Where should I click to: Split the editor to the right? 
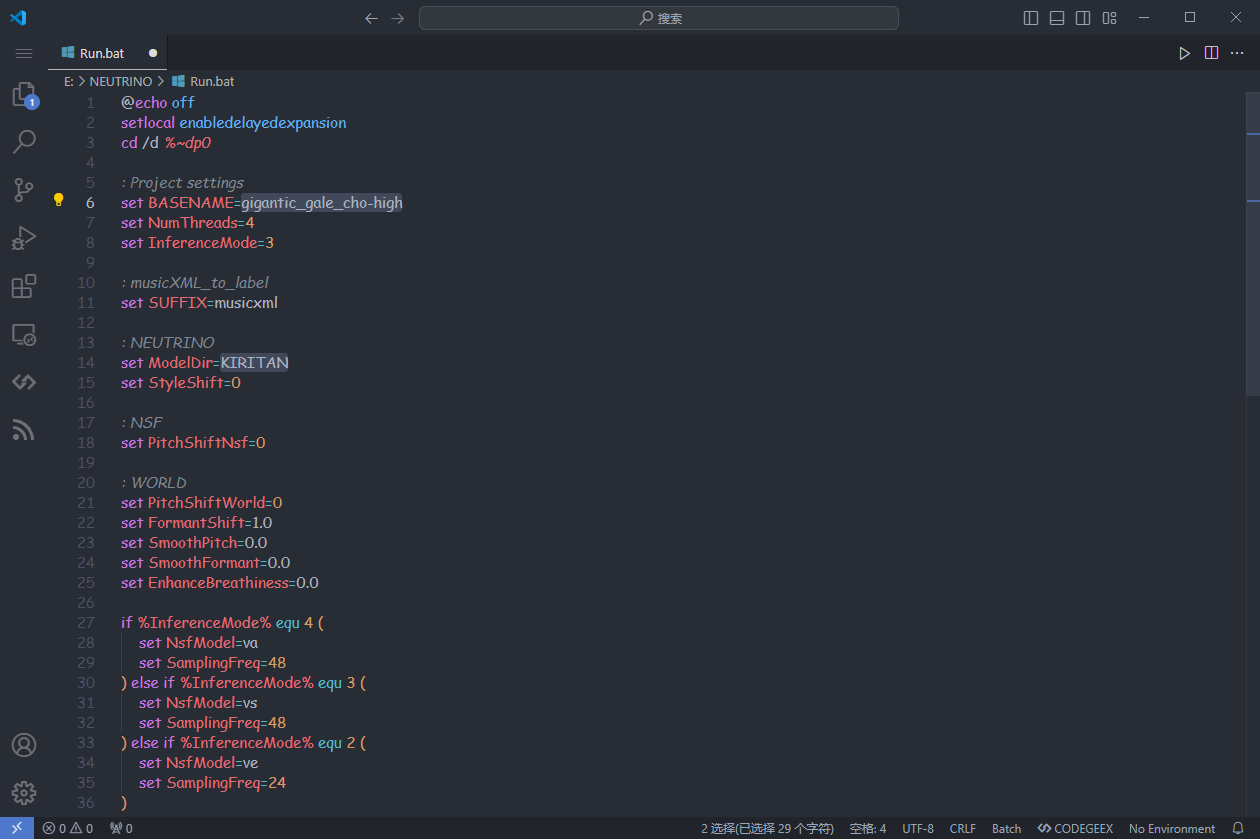[x=1211, y=53]
